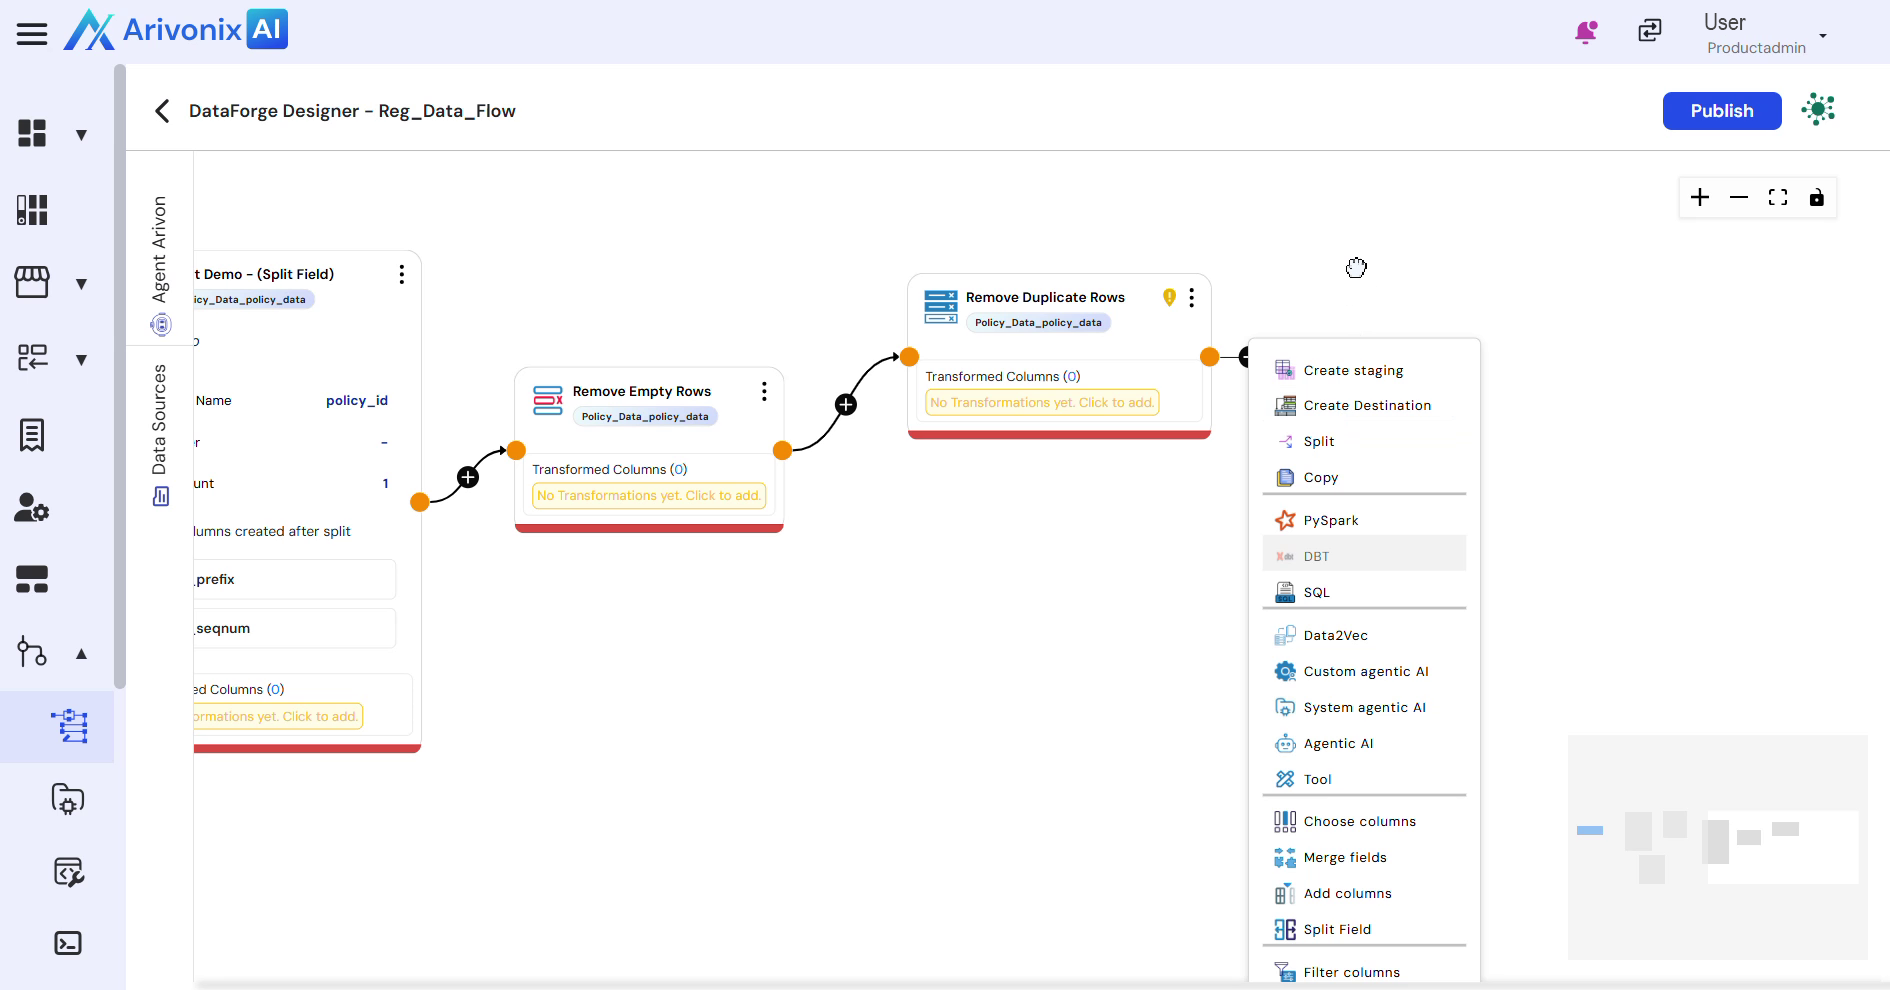Open Remove Duplicate Rows three-dot menu
1890x990 pixels.
pyautogui.click(x=1191, y=298)
